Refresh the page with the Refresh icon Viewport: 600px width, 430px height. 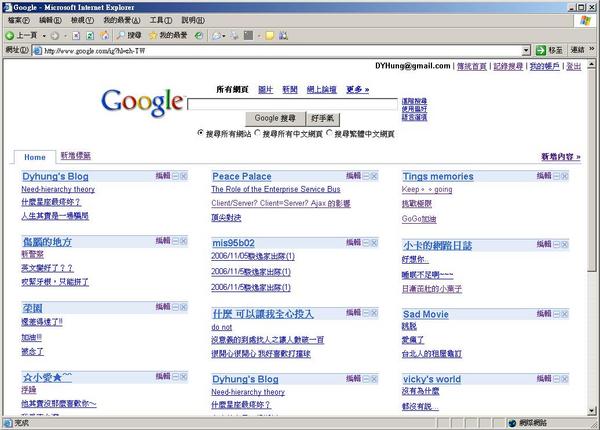pyautogui.click(x=90, y=36)
